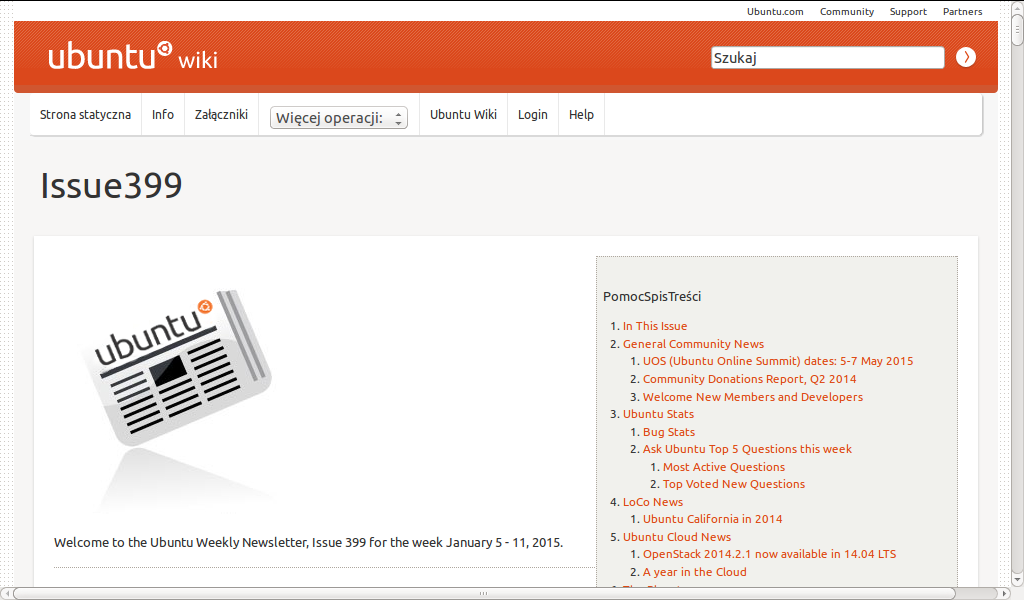Open the Partners top link
Viewport: 1024px width, 600px height.
pos(963,12)
